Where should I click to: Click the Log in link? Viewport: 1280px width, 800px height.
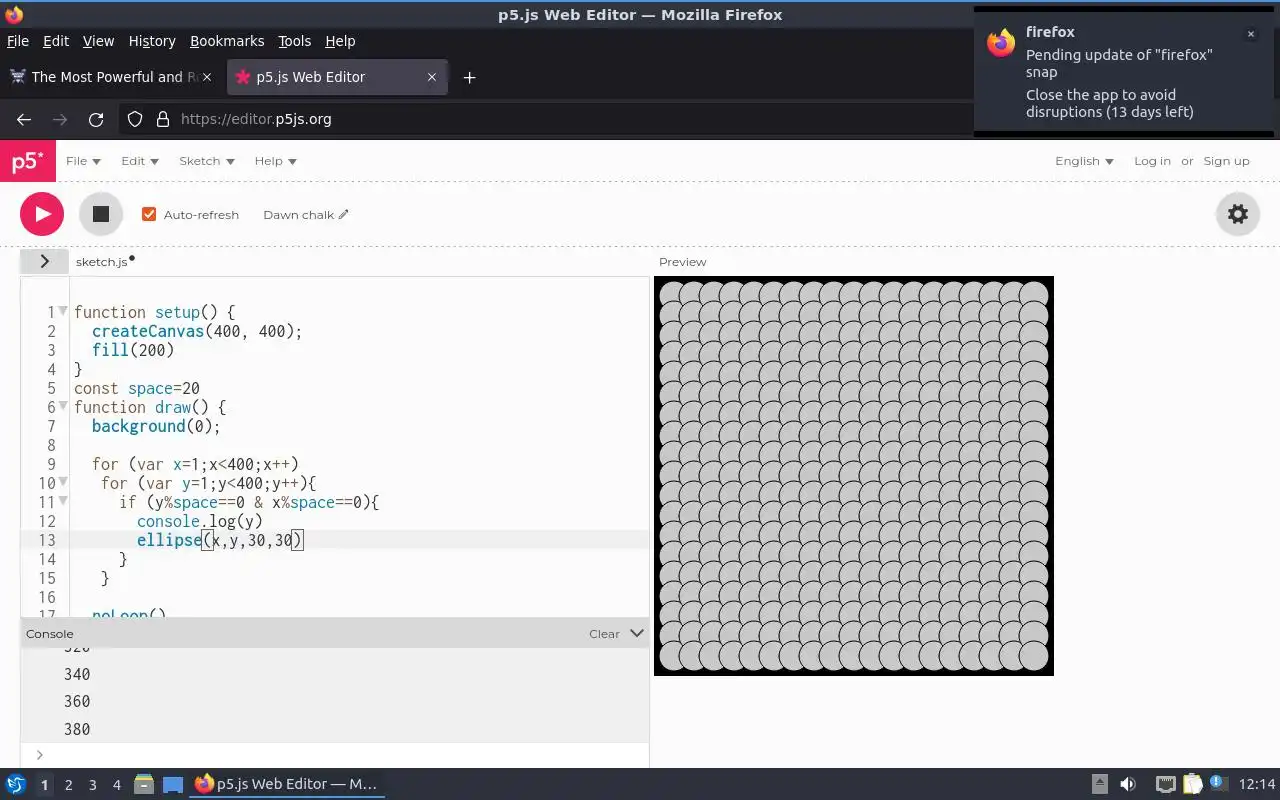(x=1152, y=161)
